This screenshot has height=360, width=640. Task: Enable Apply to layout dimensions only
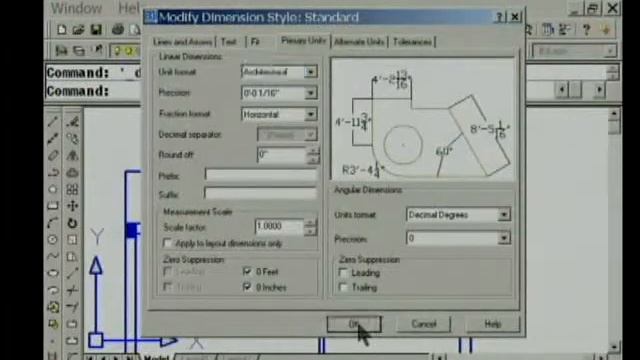[167, 243]
